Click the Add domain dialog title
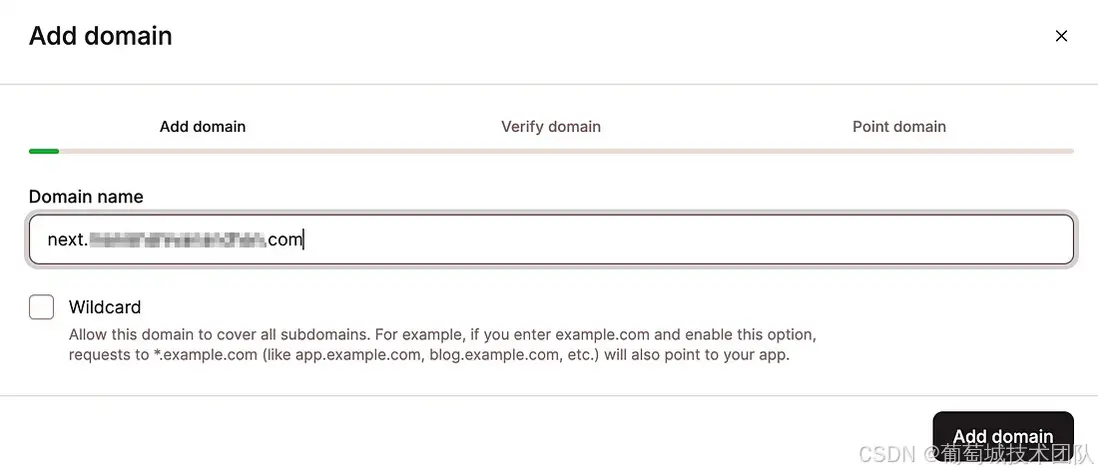 pyautogui.click(x=100, y=36)
